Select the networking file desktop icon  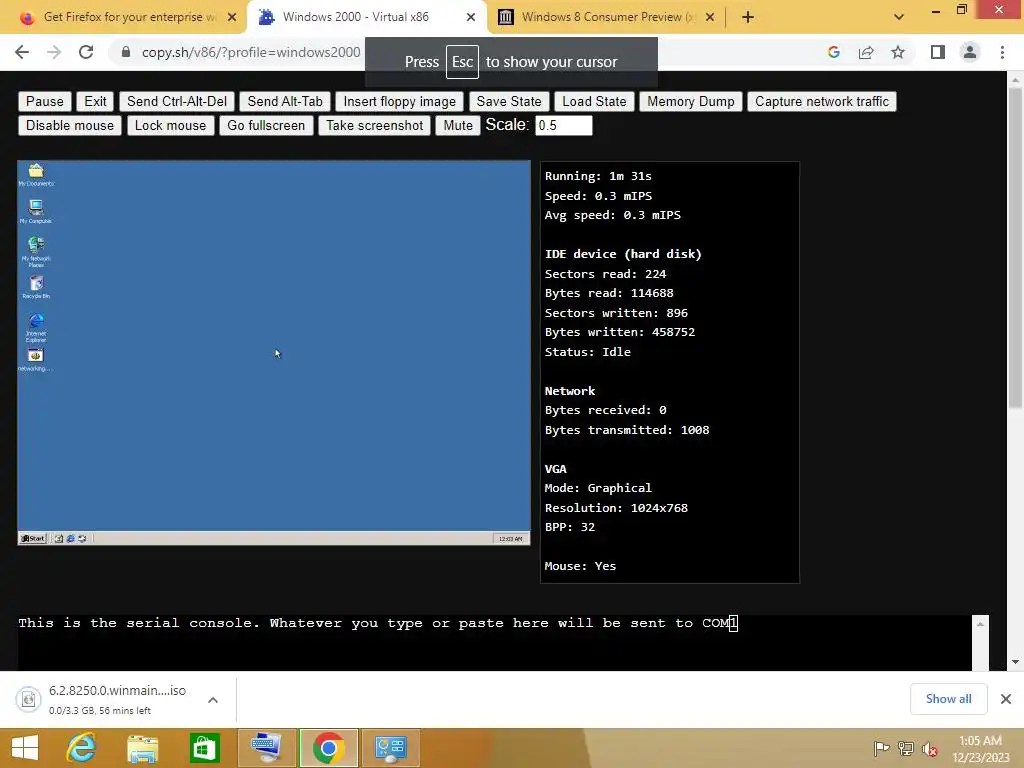tap(35, 360)
